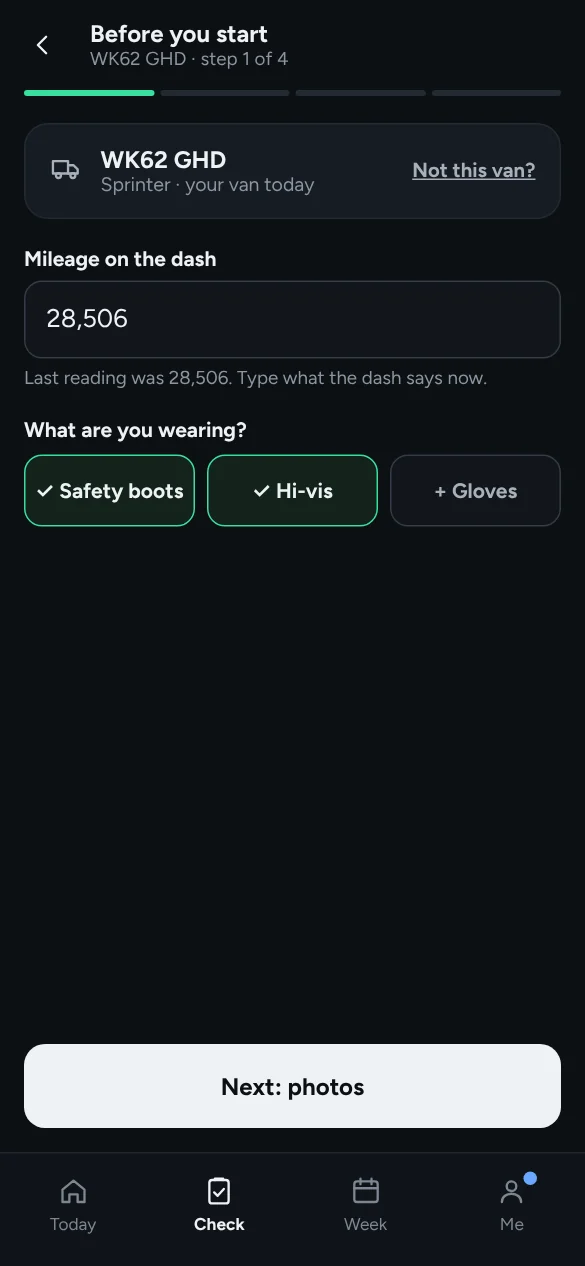
Task: Tap the back arrow icon
Action: (x=42, y=45)
